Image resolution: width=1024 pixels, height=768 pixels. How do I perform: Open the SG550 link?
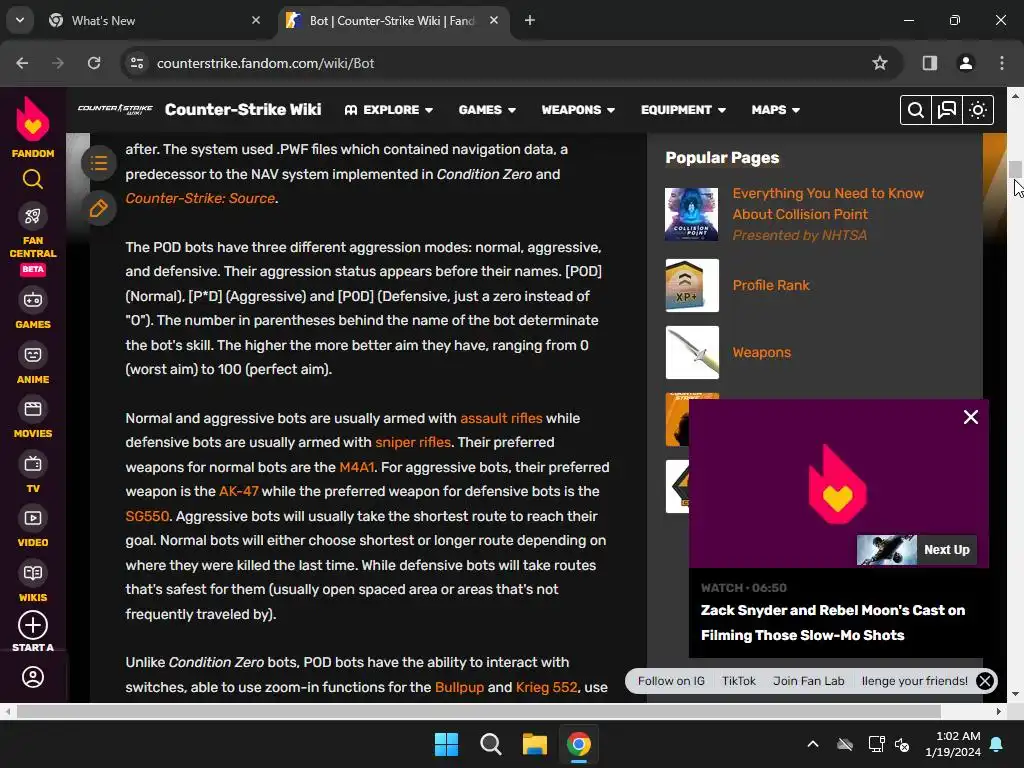tap(147, 516)
